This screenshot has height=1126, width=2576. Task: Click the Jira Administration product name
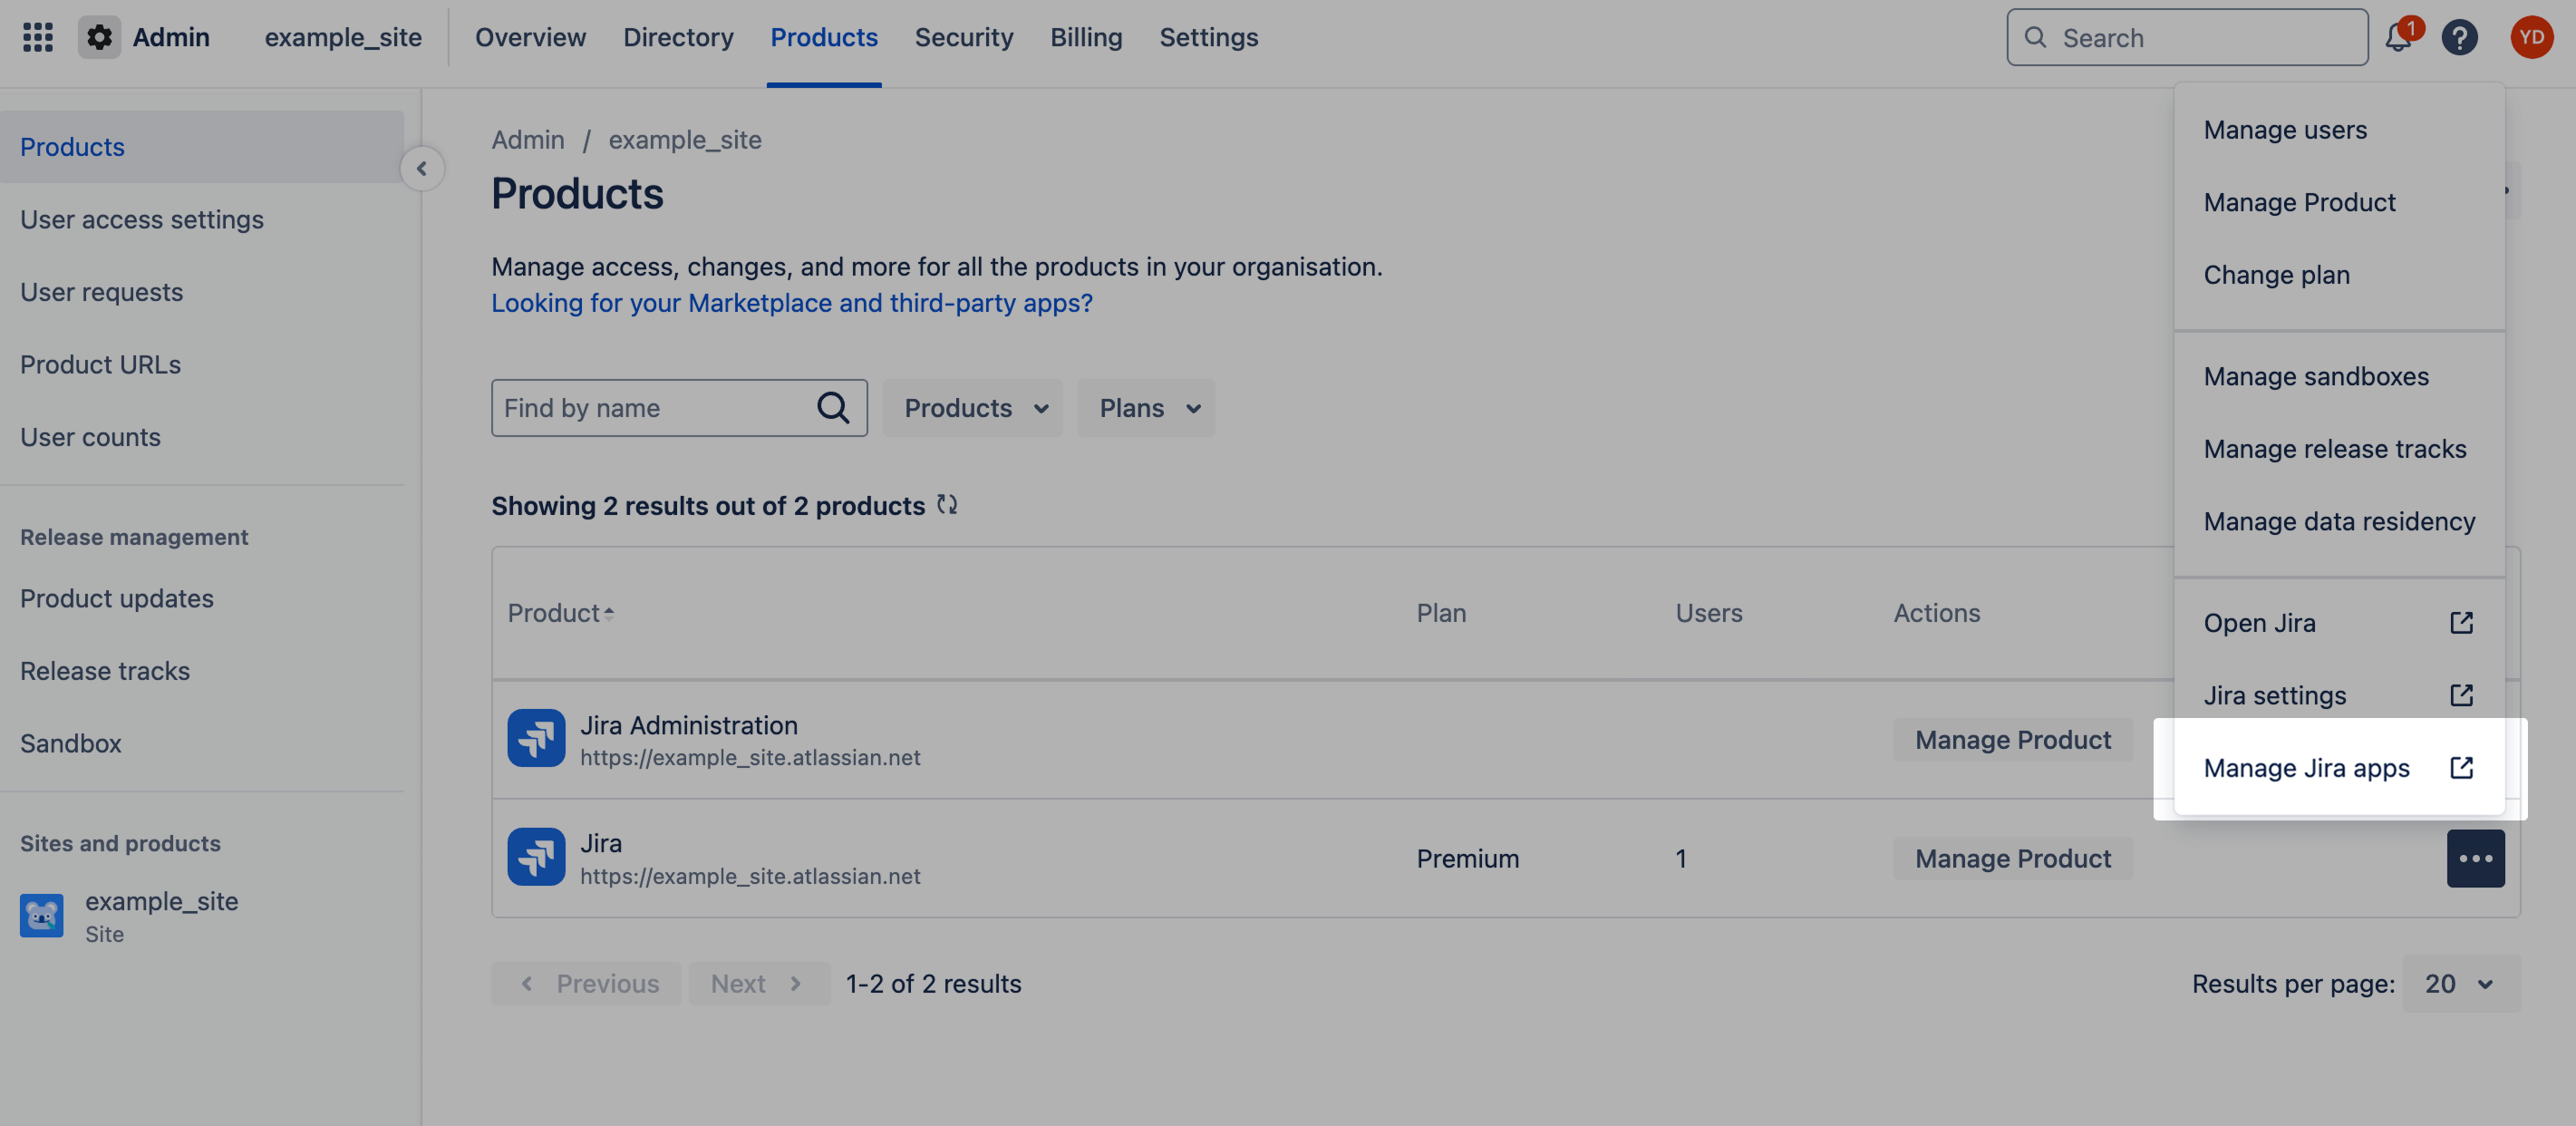point(689,725)
